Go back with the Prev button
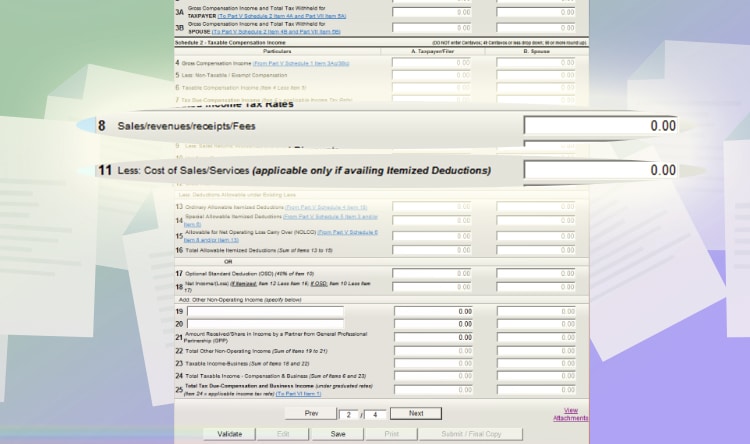The width and height of the screenshot is (750, 444). tap(311, 413)
